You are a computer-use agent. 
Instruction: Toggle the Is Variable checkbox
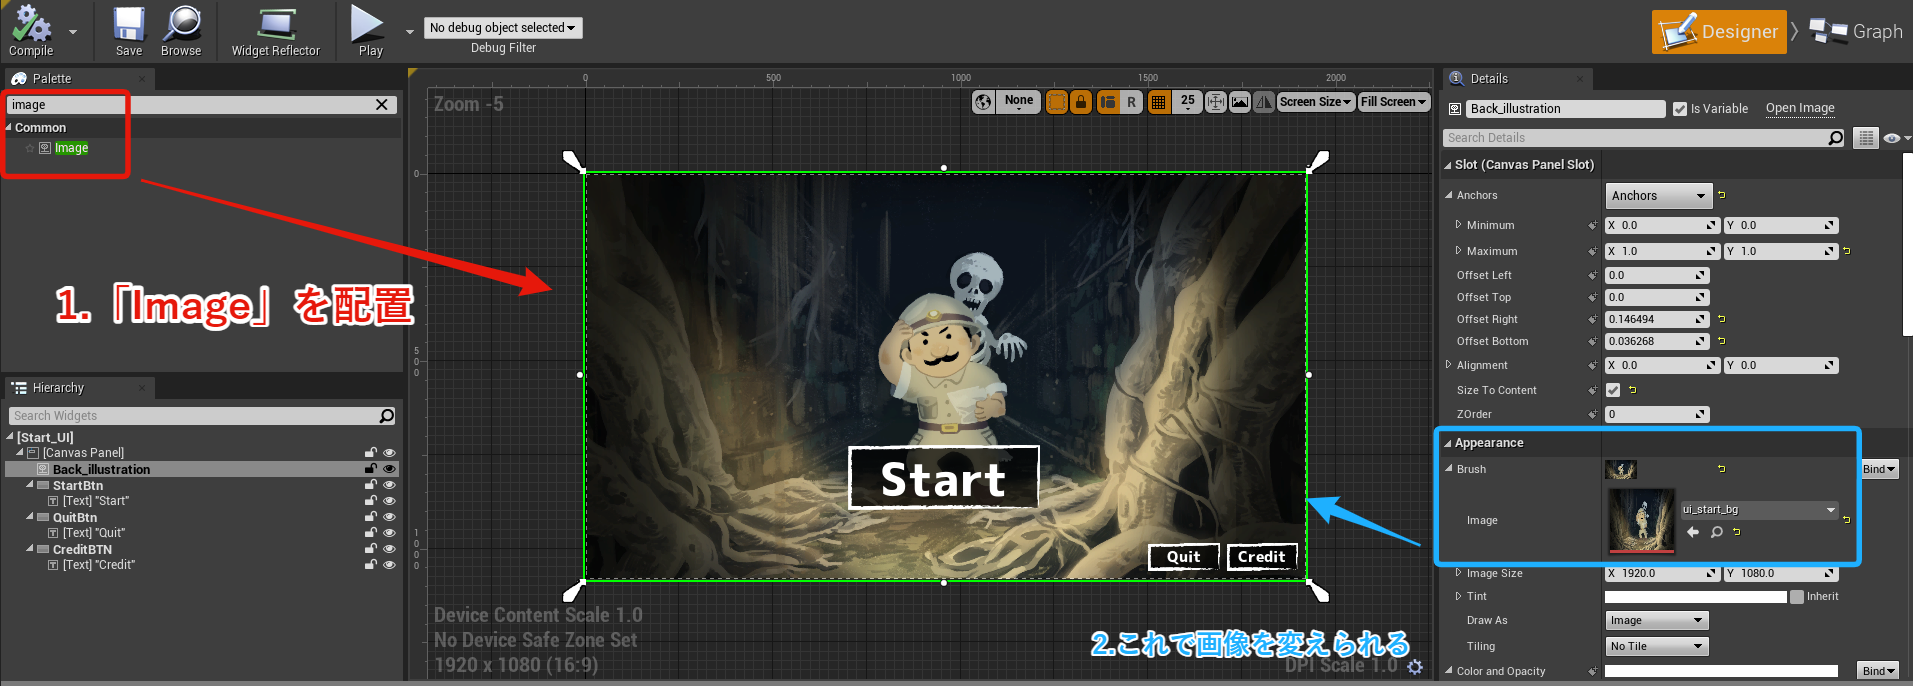pyautogui.click(x=1680, y=109)
